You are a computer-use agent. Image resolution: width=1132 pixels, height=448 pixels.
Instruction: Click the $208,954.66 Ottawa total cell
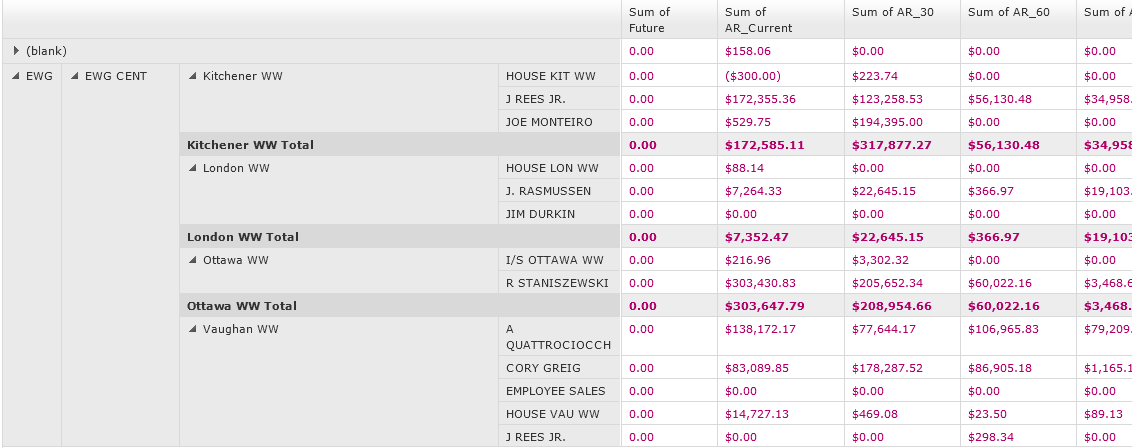click(891, 306)
